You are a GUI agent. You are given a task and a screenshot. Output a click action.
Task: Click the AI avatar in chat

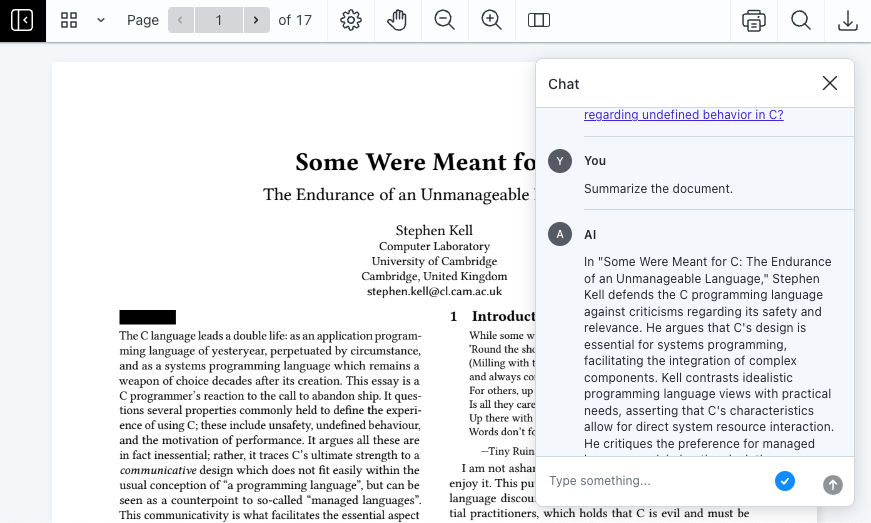(x=560, y=234)
